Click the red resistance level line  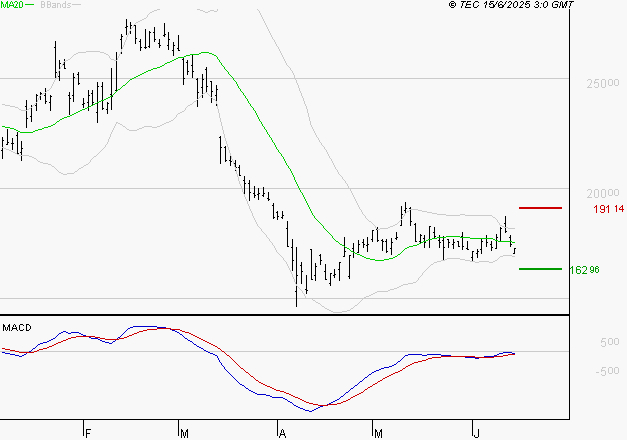click(x=540, y=208)
